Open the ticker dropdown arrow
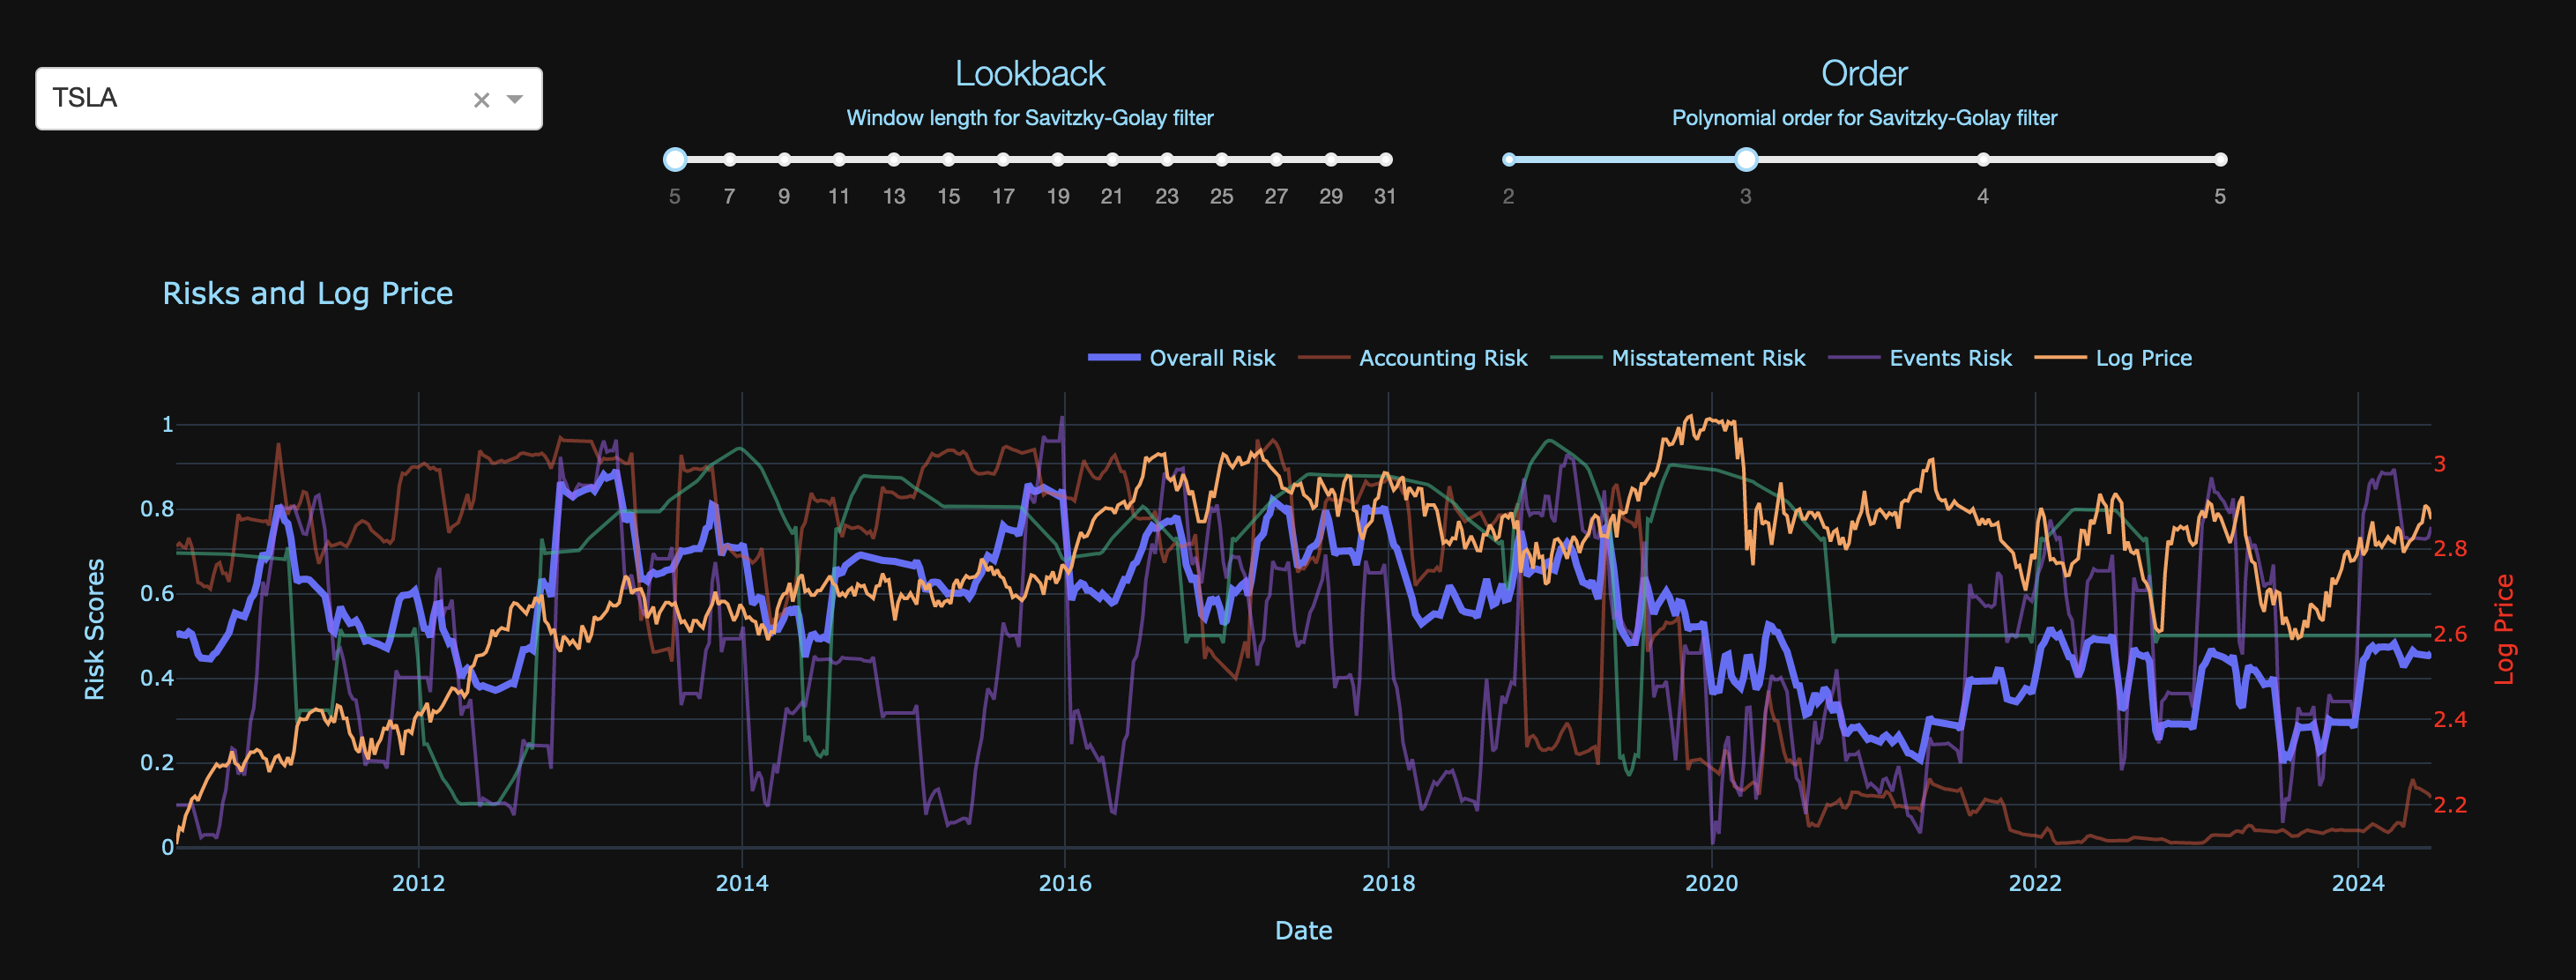This screenshot has width=2576, height=980. [515, 99]
